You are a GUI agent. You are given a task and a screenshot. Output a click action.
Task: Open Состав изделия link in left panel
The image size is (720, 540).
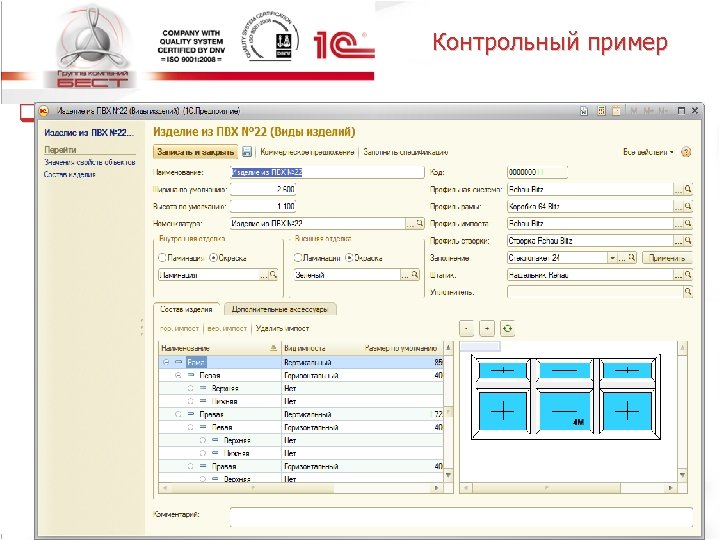[x=70, y=174]
